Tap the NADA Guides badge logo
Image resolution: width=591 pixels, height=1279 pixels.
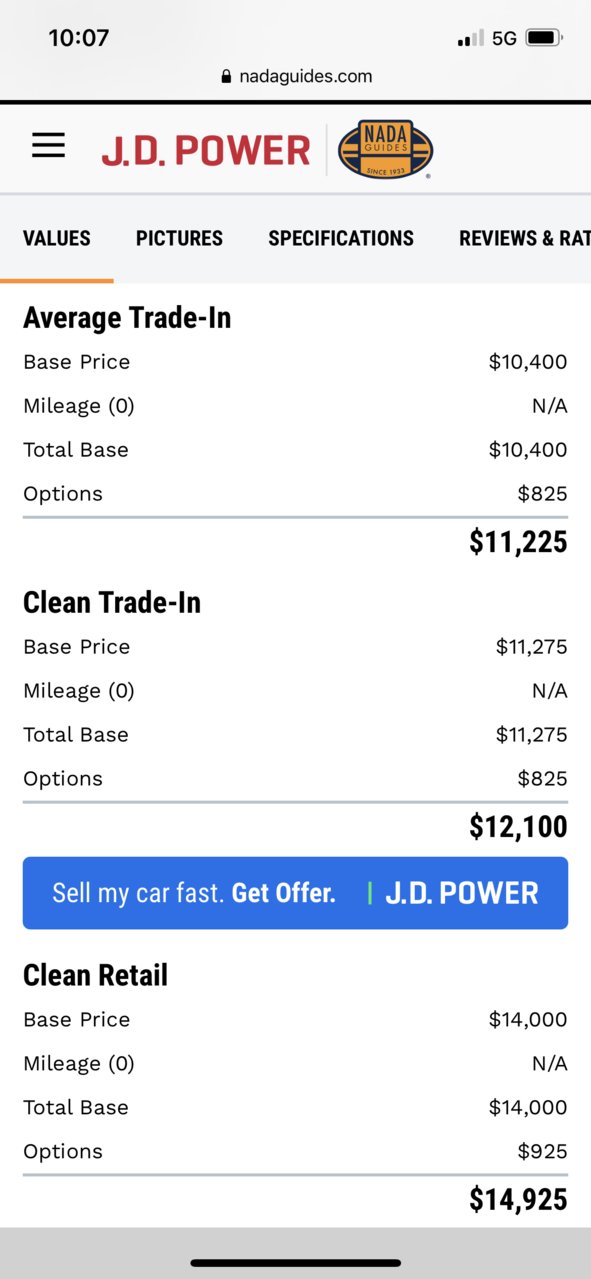click(385, 150)
